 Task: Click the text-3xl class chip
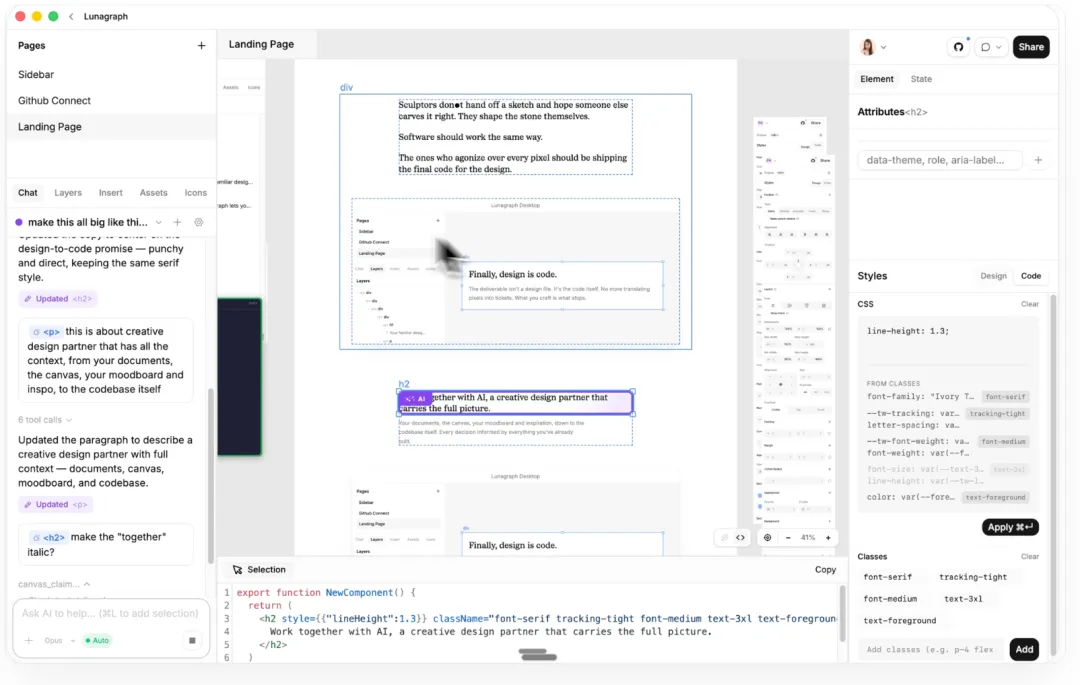click(963, 599)
